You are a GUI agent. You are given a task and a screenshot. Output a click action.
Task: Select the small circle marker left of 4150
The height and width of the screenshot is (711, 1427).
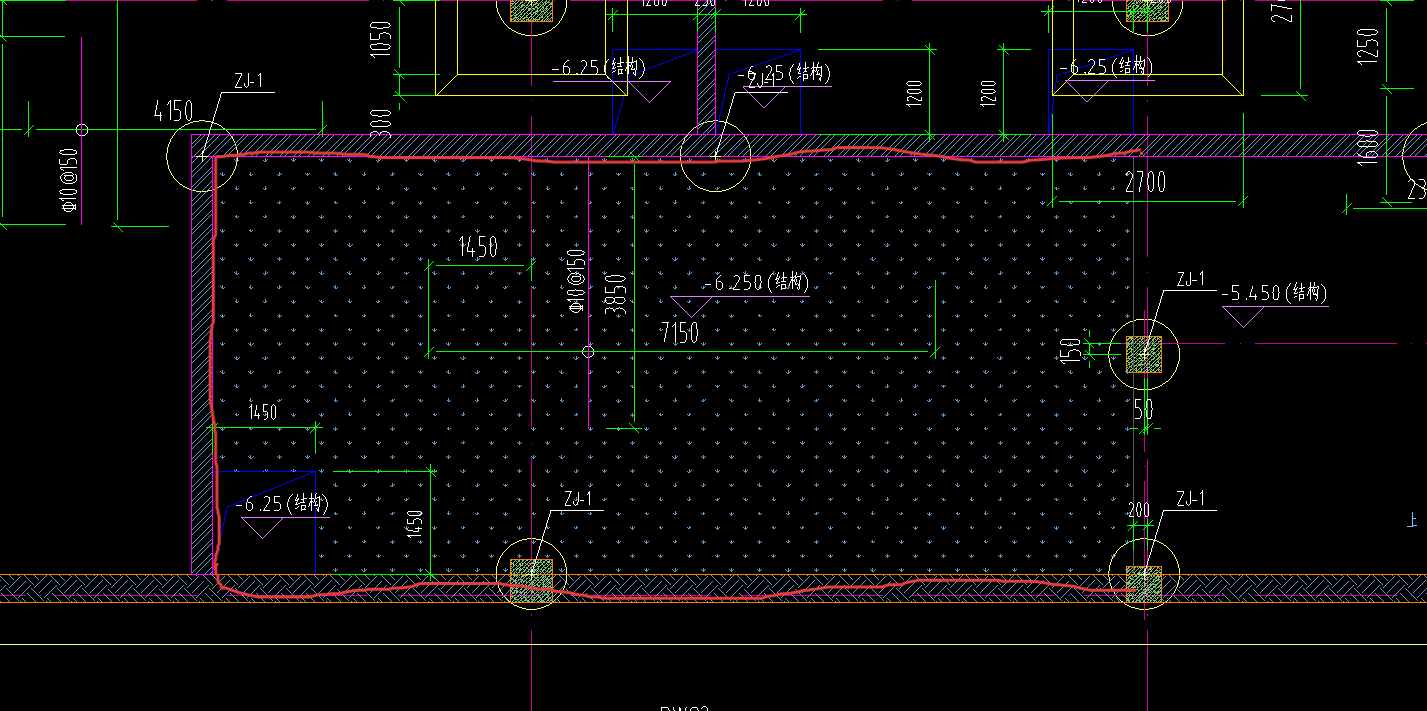click(x=82, y=129)
